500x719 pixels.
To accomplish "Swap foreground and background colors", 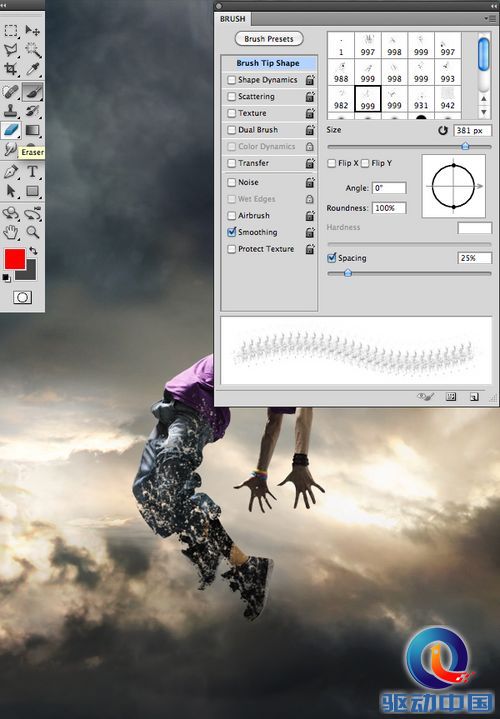I will 33,251.
